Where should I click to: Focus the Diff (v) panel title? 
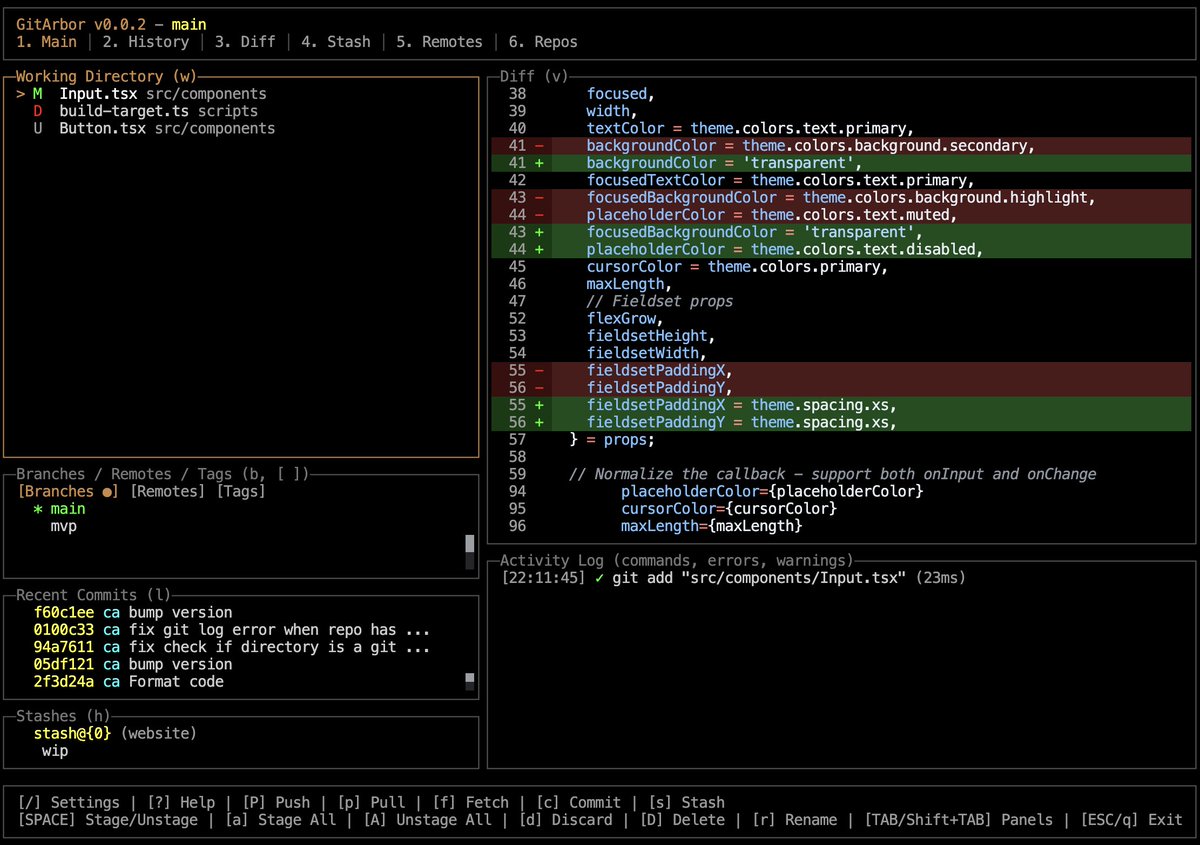point(533,76)
